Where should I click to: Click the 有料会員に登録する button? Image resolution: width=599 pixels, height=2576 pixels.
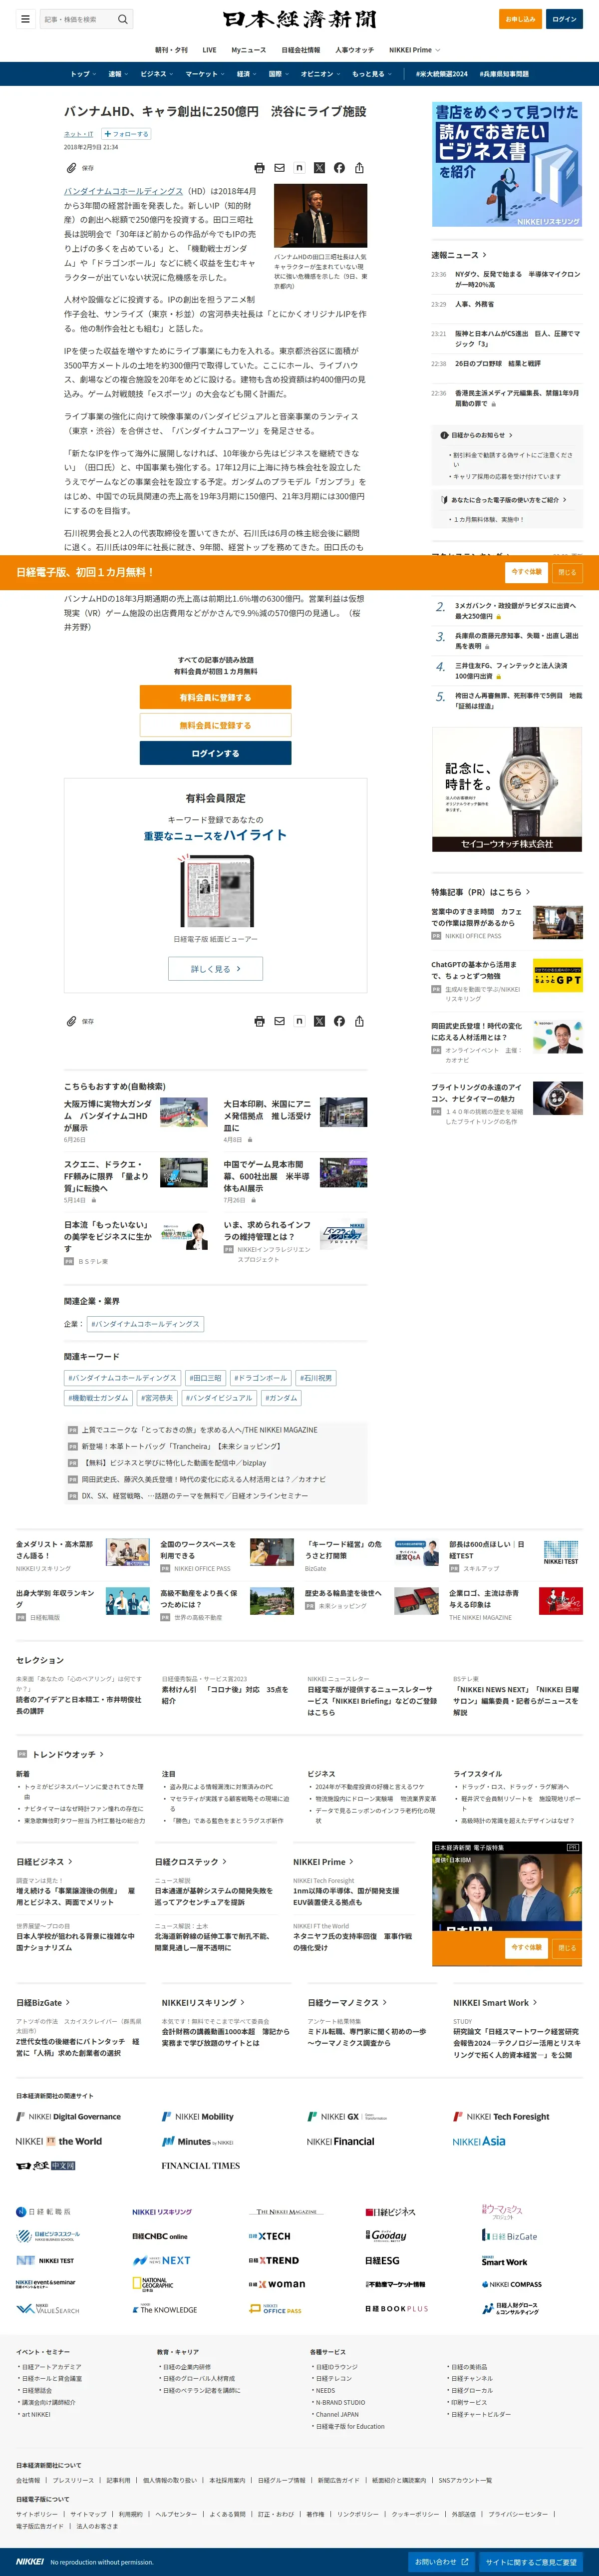point(215,697)
